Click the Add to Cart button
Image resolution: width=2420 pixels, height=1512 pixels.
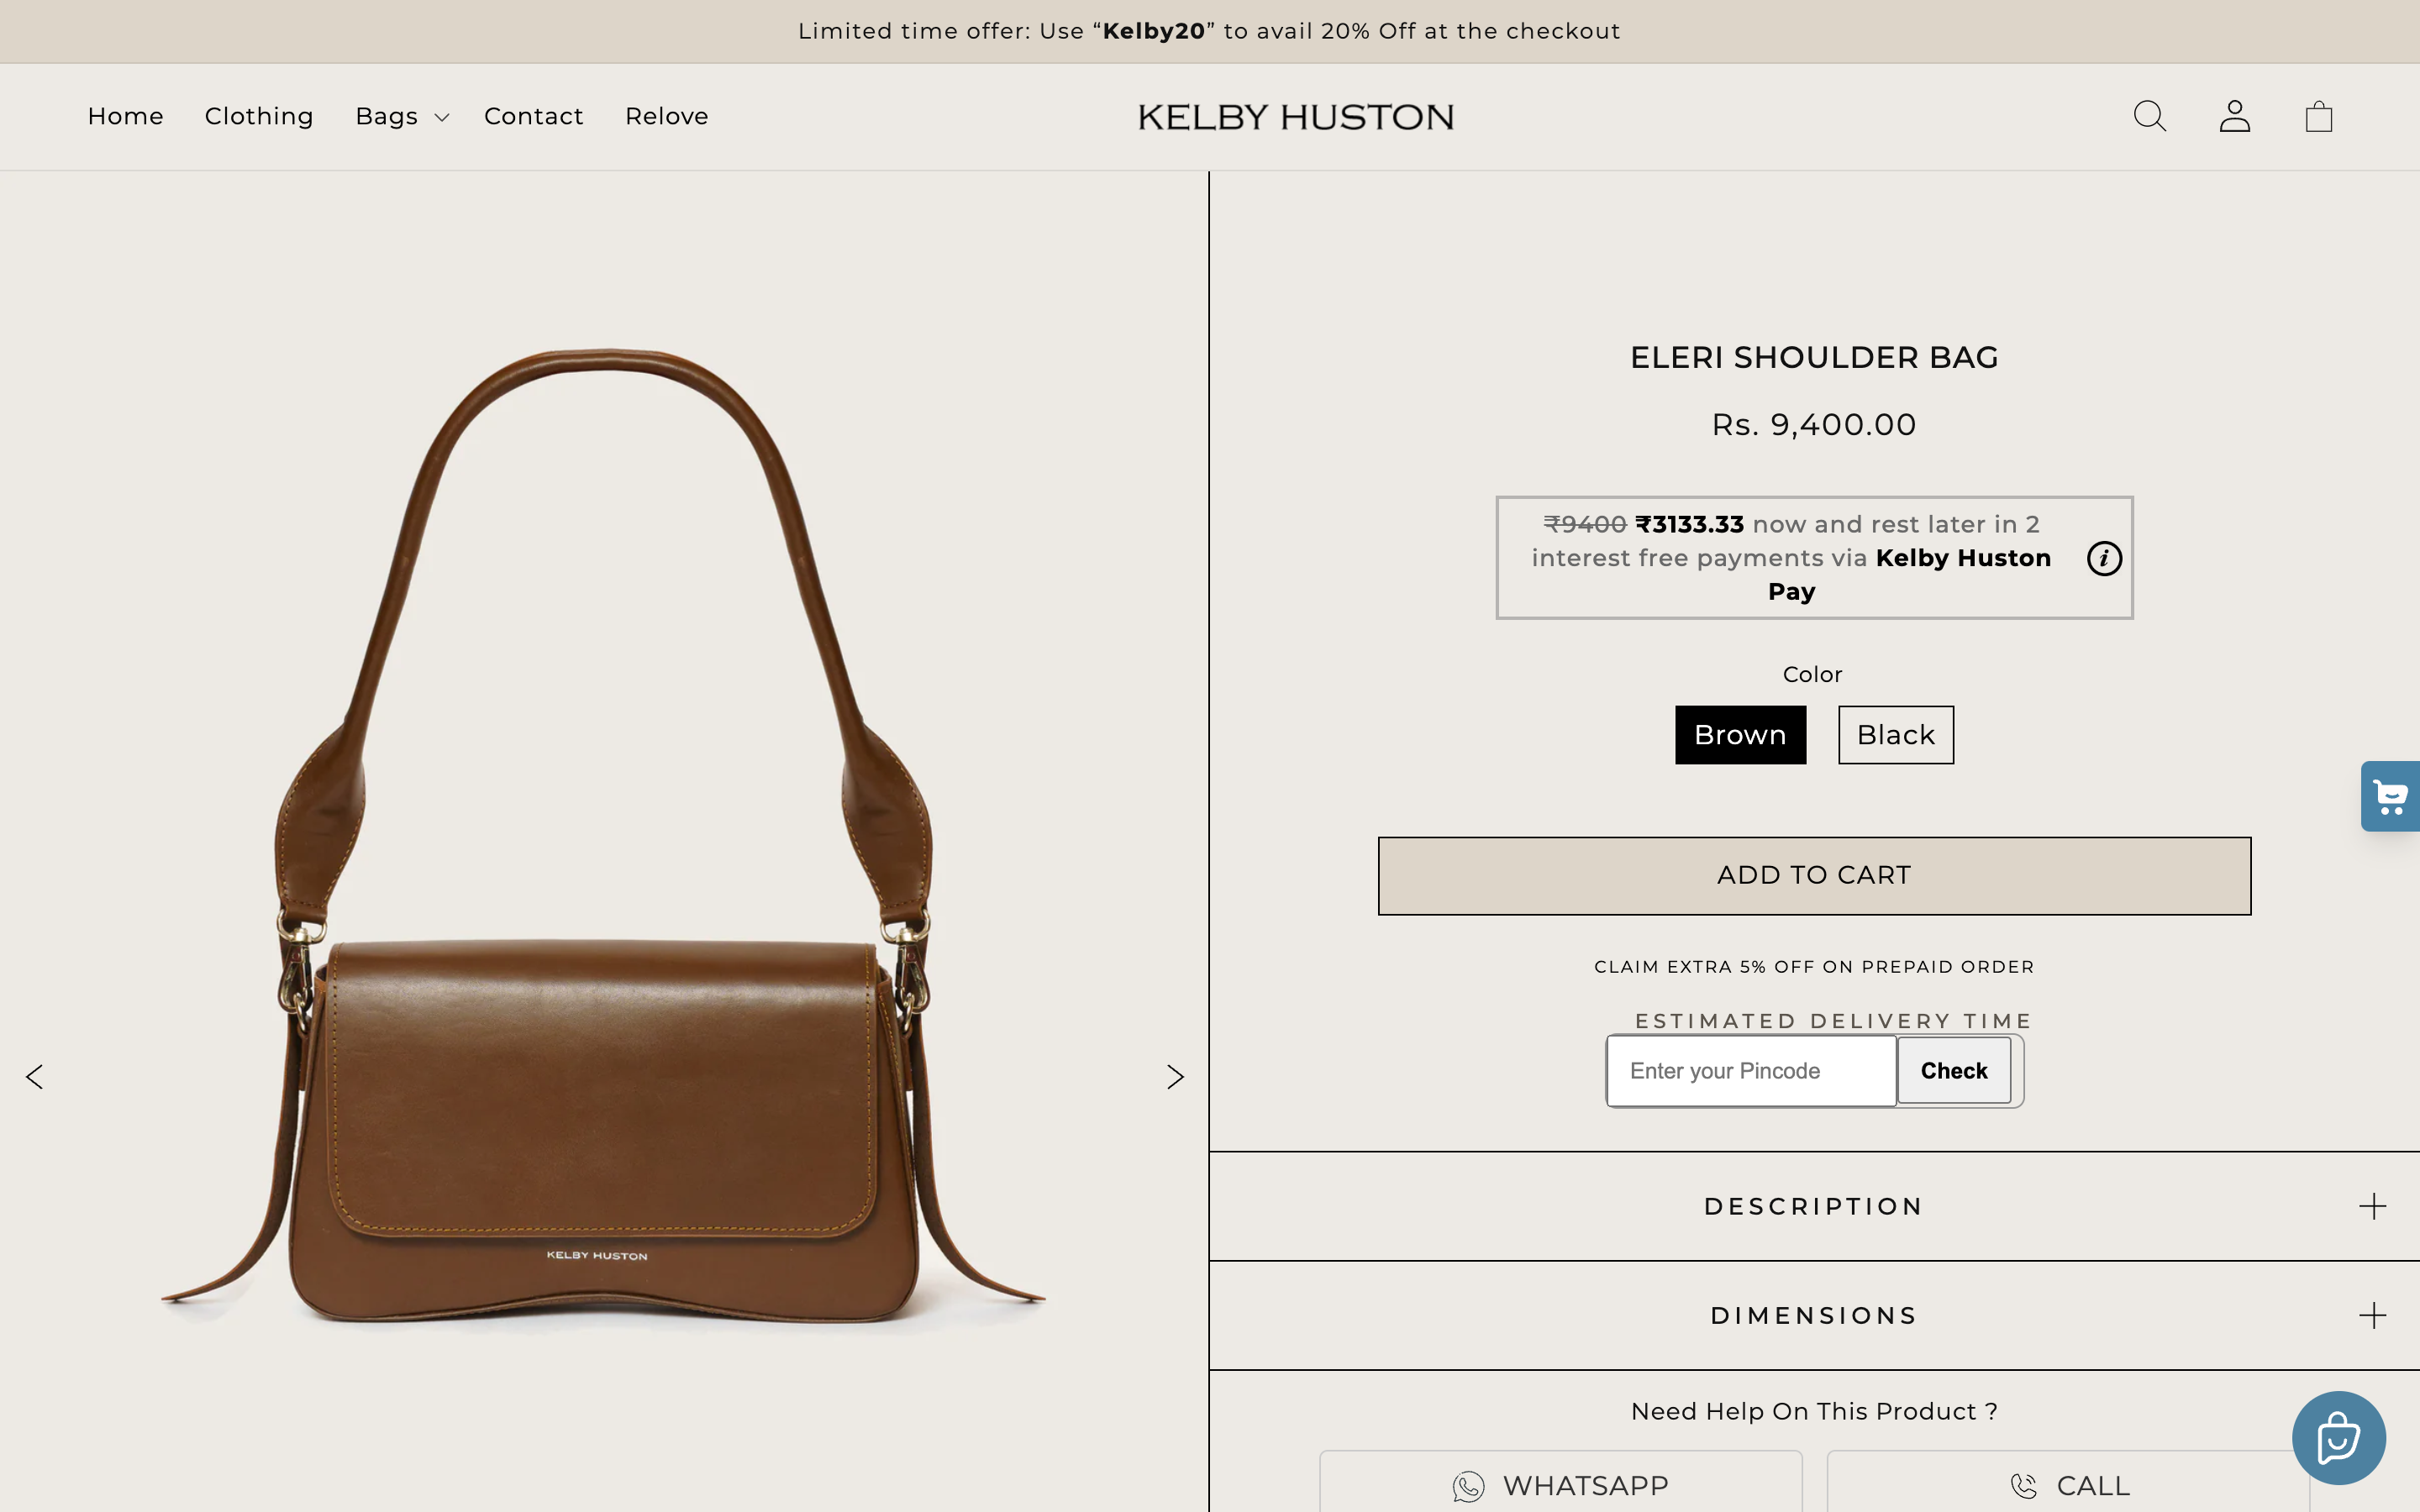[1814, 876]
